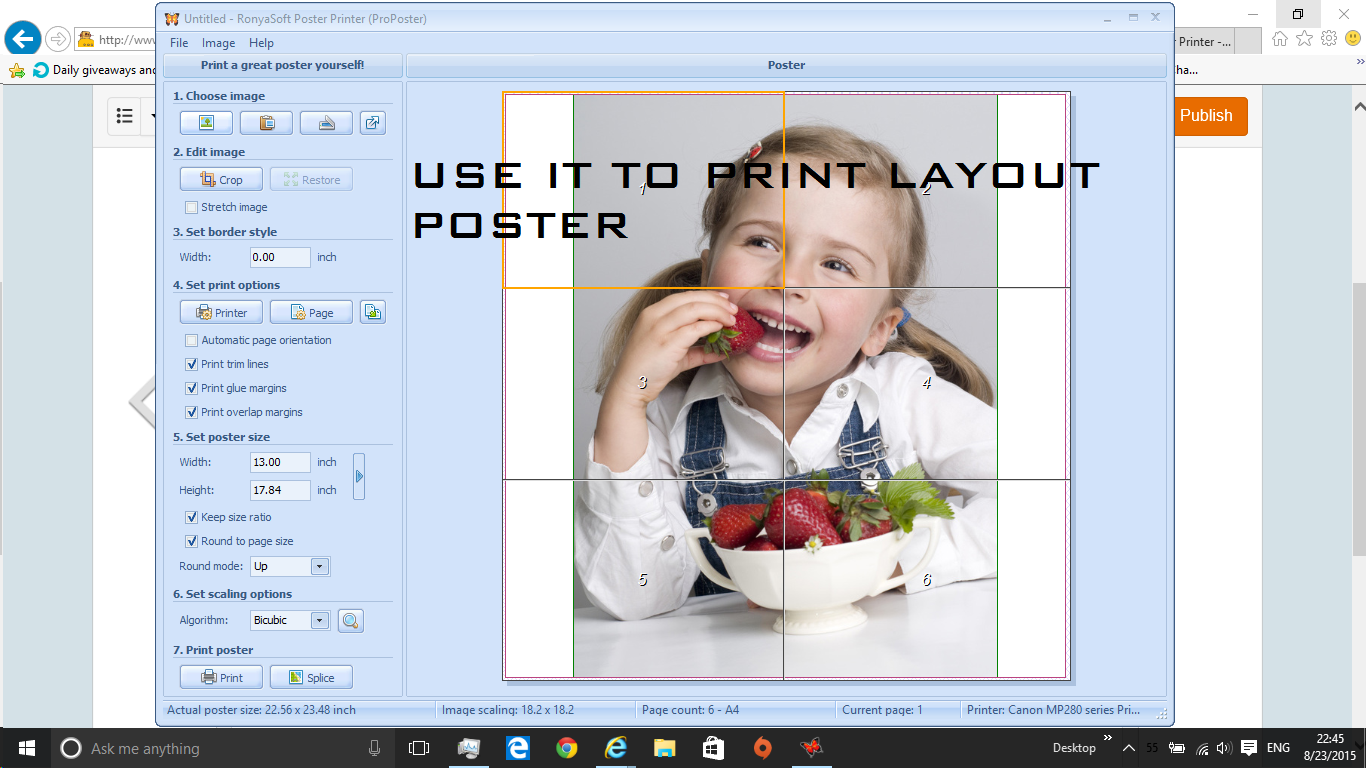Click the browser Home icon

(1280, 39)
